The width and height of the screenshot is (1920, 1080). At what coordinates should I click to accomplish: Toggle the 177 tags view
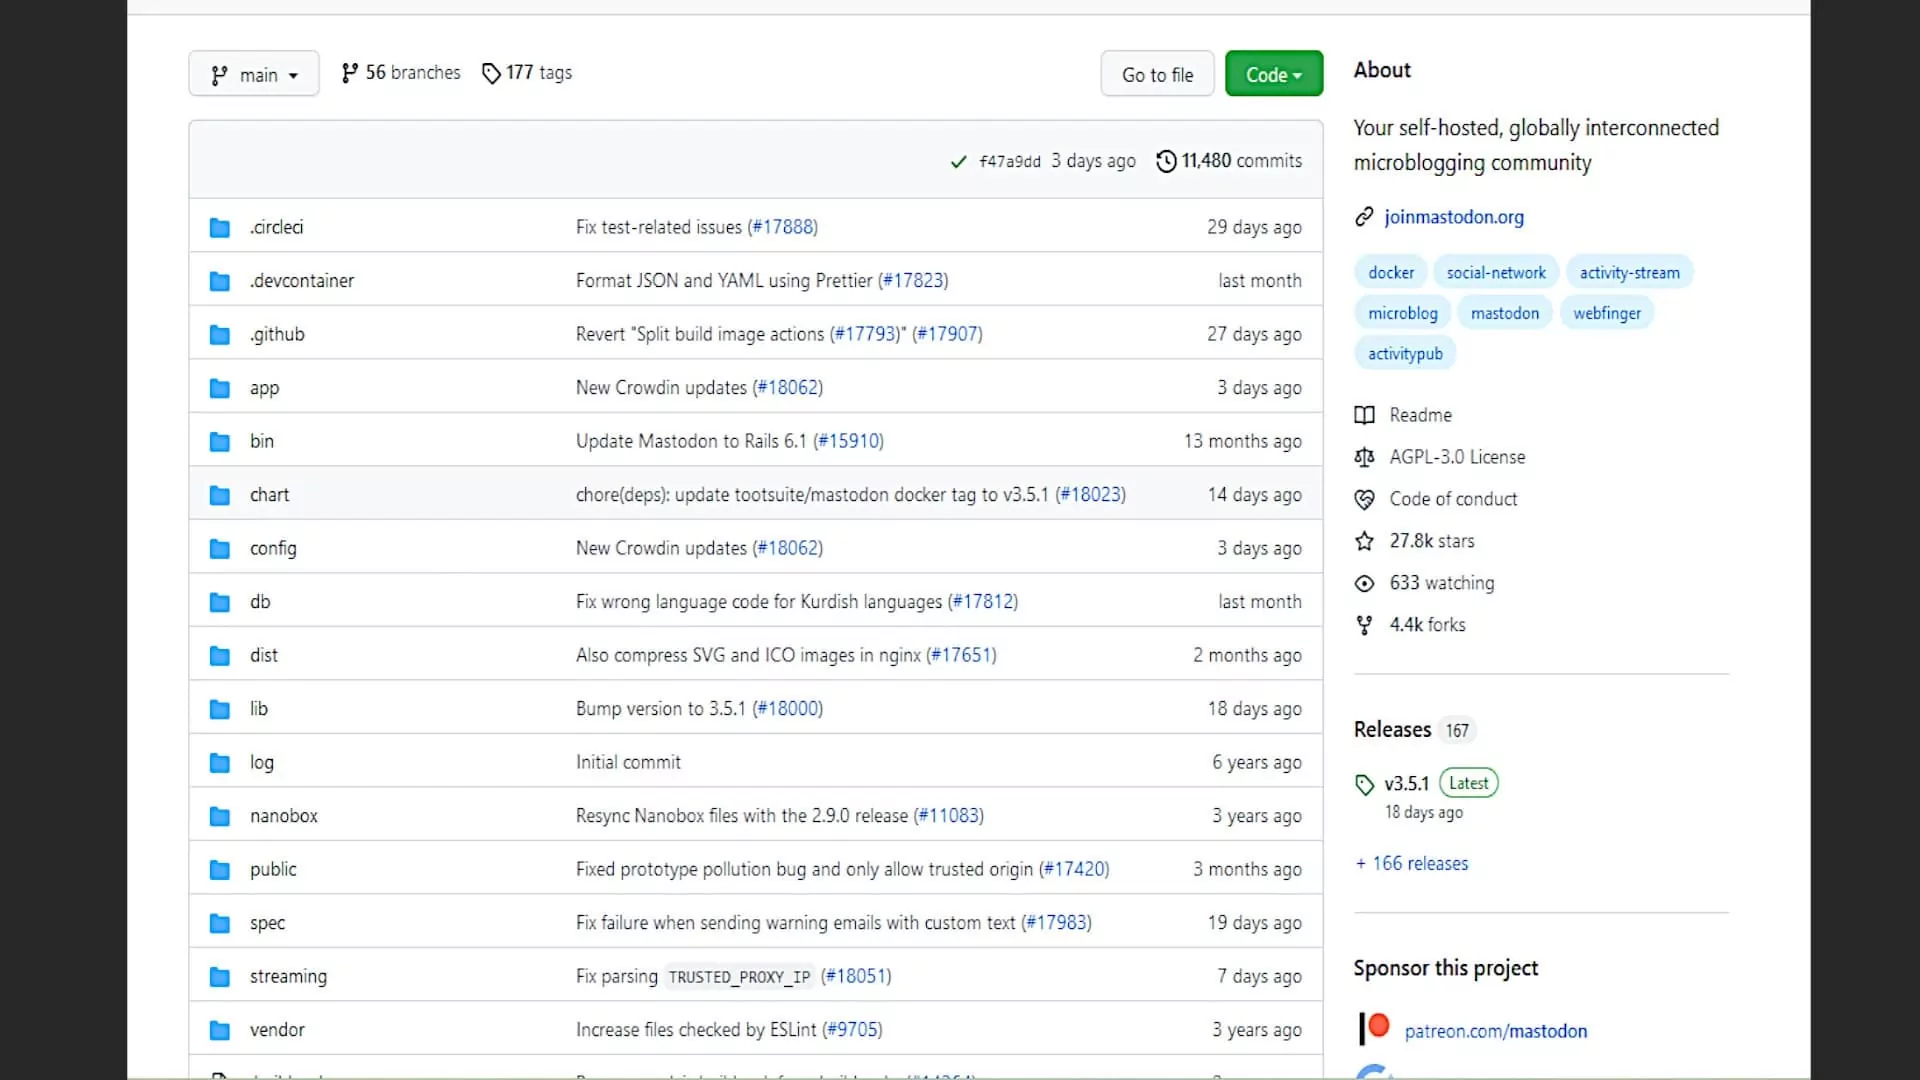pyautogui.click(x=527, y=73)
